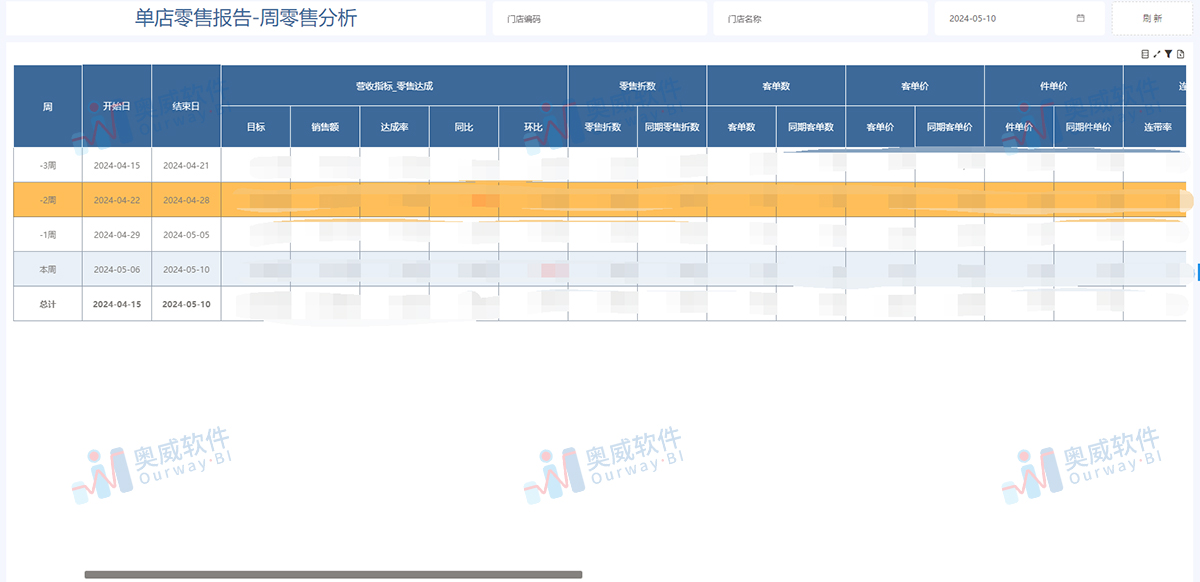Click the 同期件单价 column header
This screenshot has height=582, width=1200.
(x=1088, y=127)
